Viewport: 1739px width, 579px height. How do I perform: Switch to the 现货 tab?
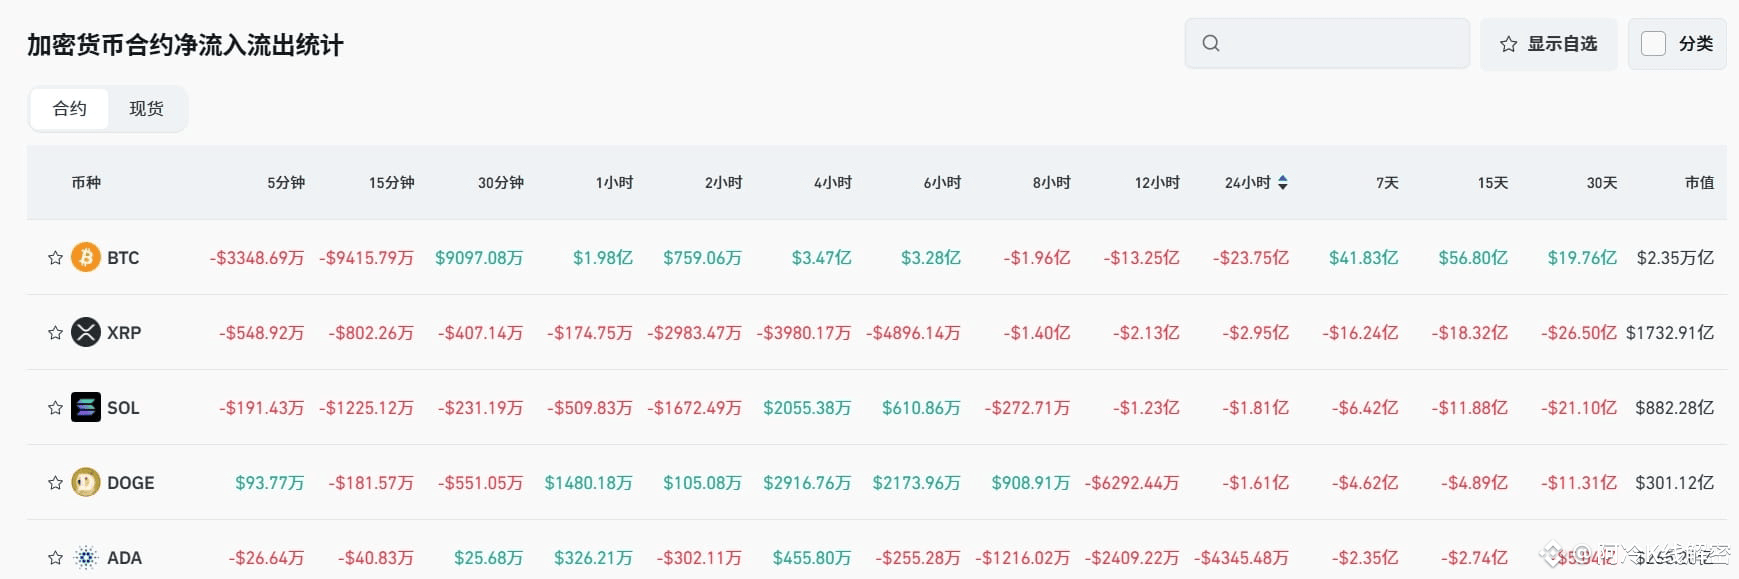pos(146,108)
